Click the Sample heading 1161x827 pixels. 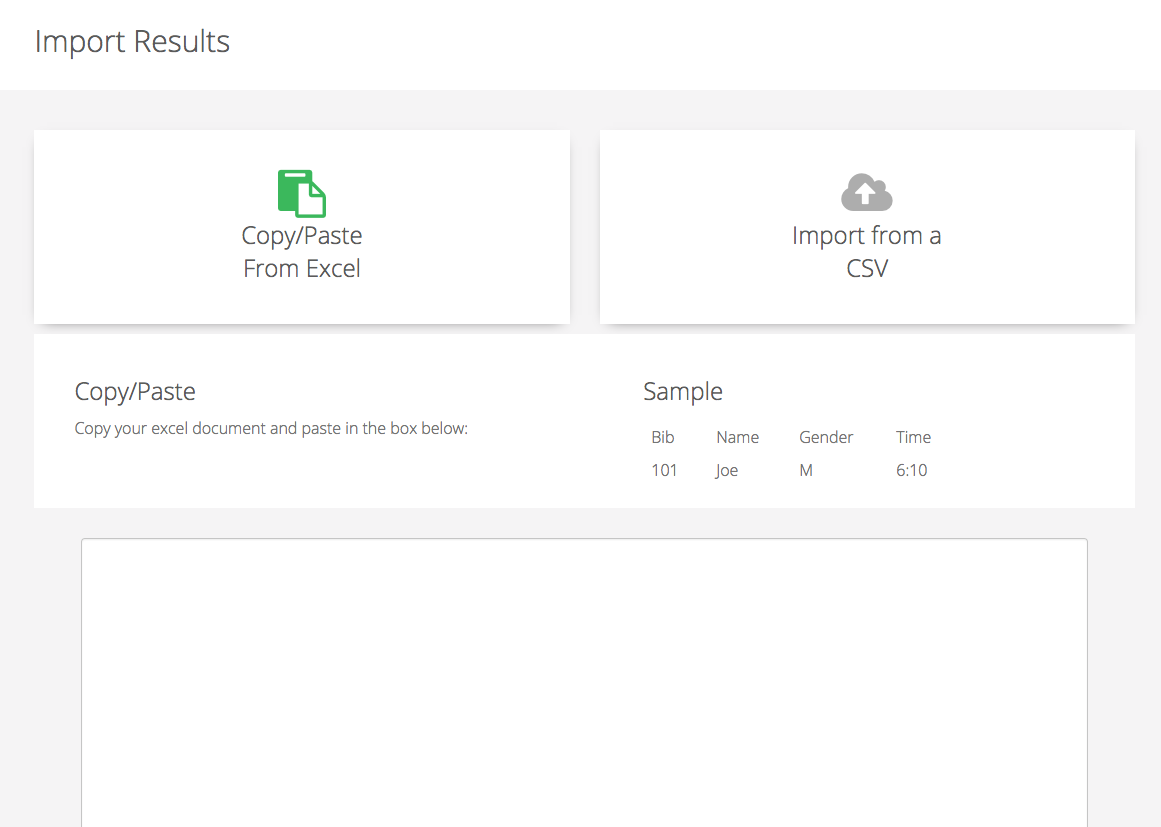[x=683, y=391]
